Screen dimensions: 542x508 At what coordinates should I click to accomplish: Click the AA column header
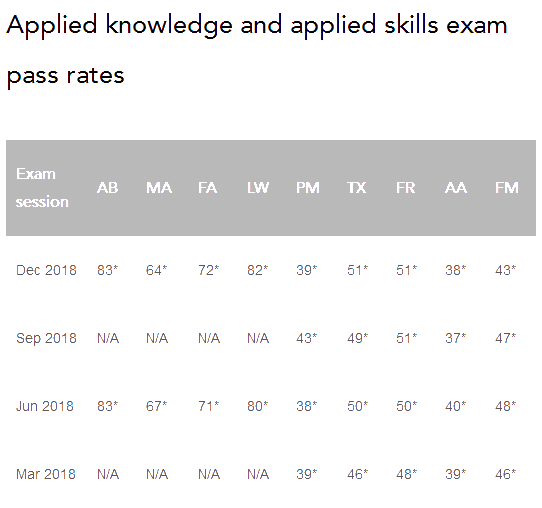click(x=456, y=188)
